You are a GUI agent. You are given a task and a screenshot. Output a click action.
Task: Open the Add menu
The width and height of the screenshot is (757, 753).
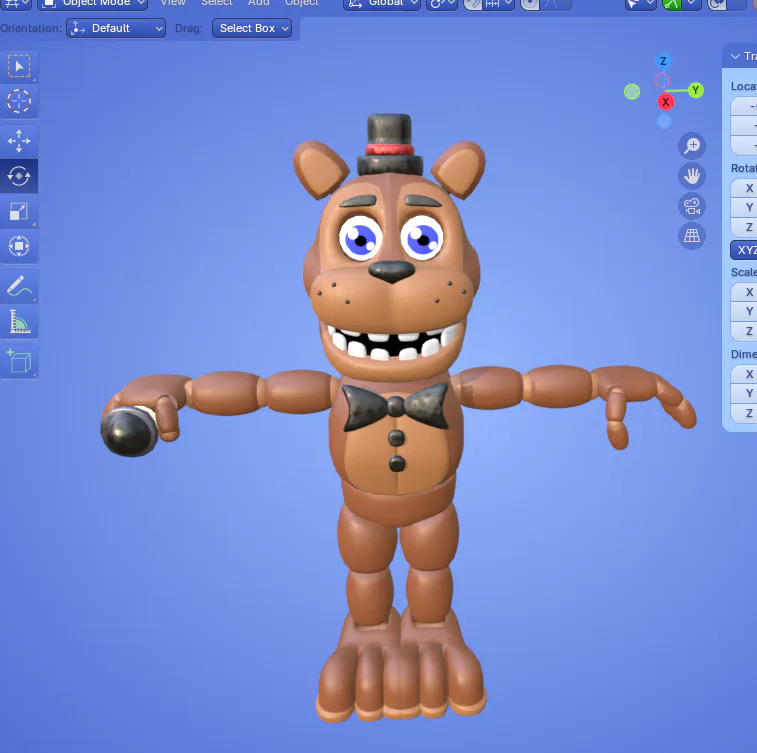tap(259, 3)
